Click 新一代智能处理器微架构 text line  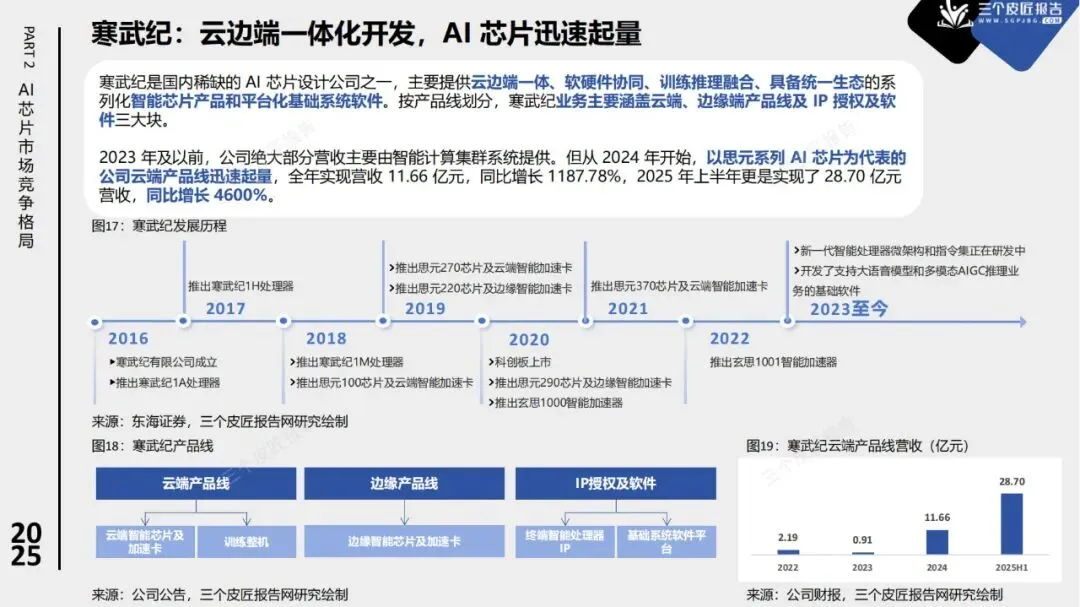909,251
